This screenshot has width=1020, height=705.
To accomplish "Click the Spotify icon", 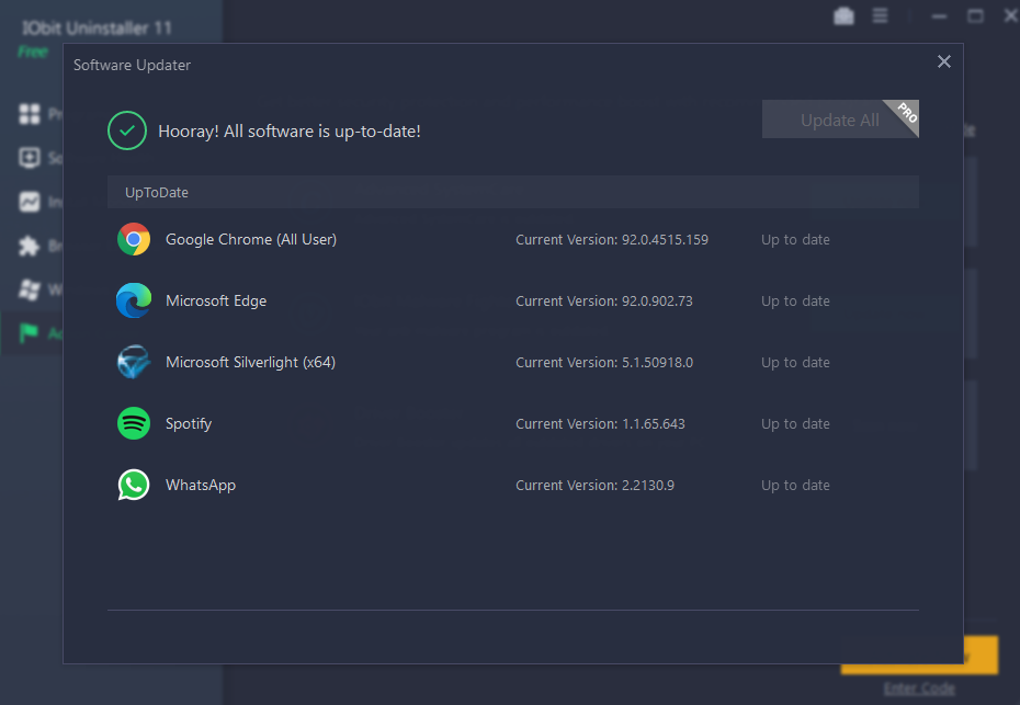I will 134,423.
